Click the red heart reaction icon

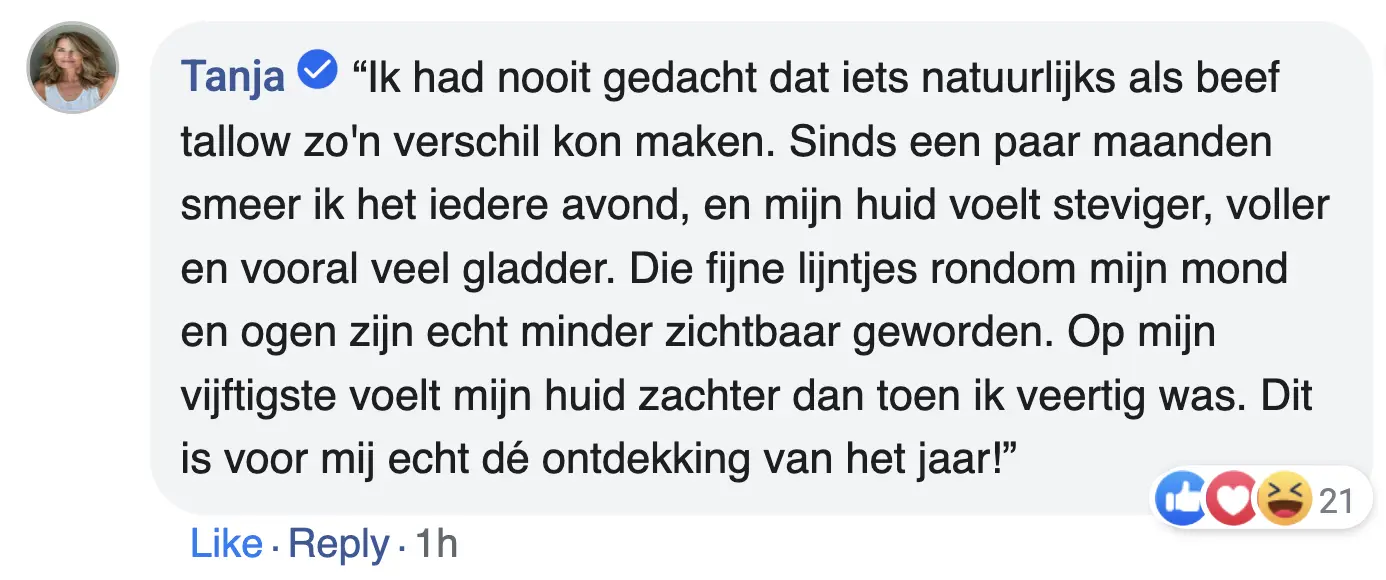pyautogui.click(x=1232, y=500)
